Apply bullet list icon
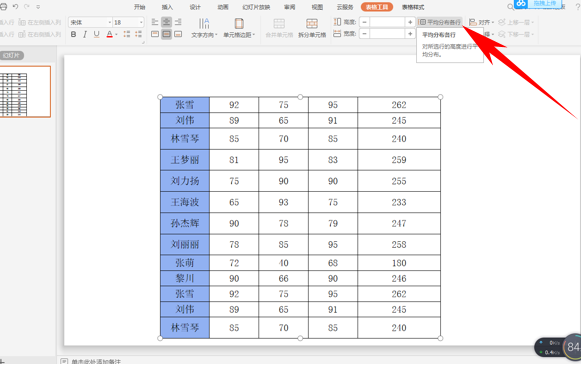Screen dimensions: 583x365 click(x=127, y=34)
